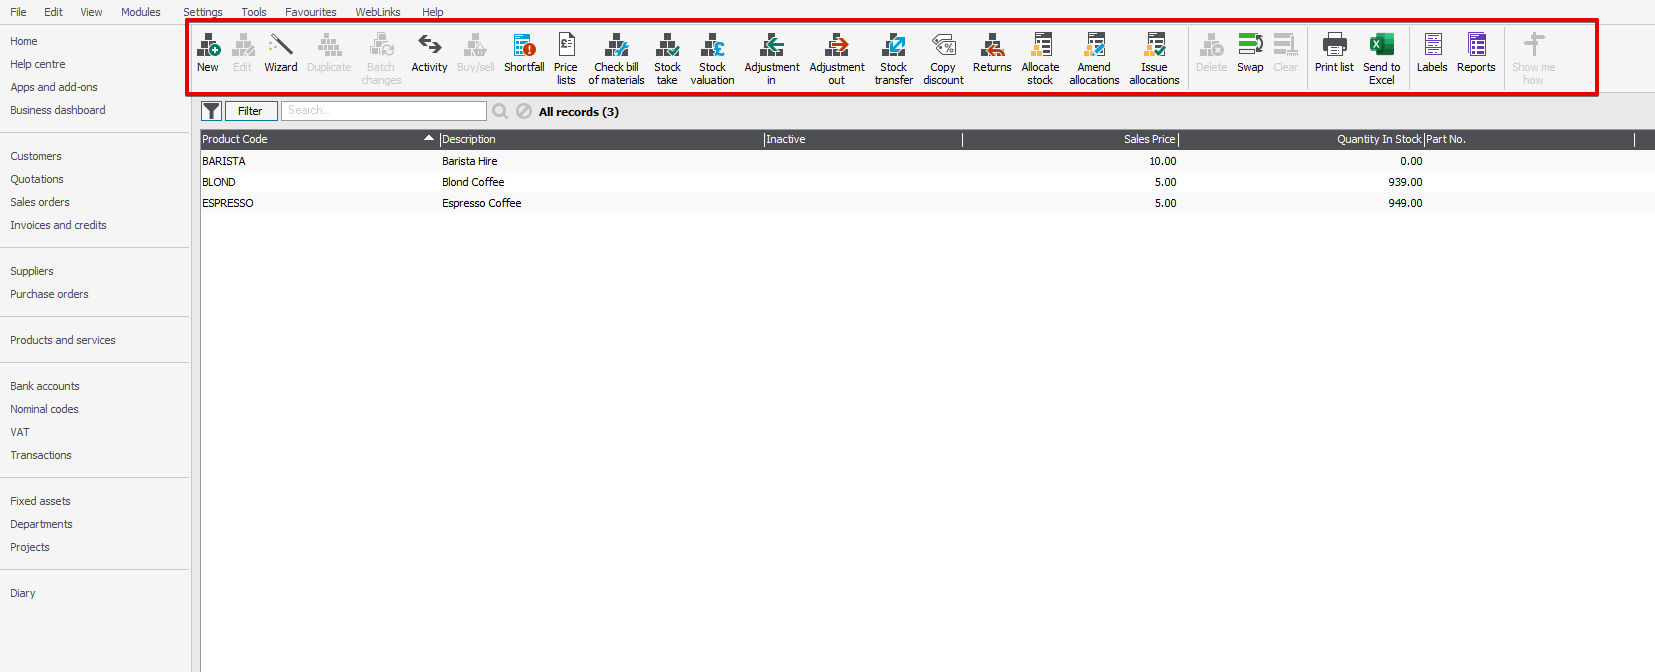Open the Allocate stock tool
1655x672 pixels.
tap(1040, 58)
